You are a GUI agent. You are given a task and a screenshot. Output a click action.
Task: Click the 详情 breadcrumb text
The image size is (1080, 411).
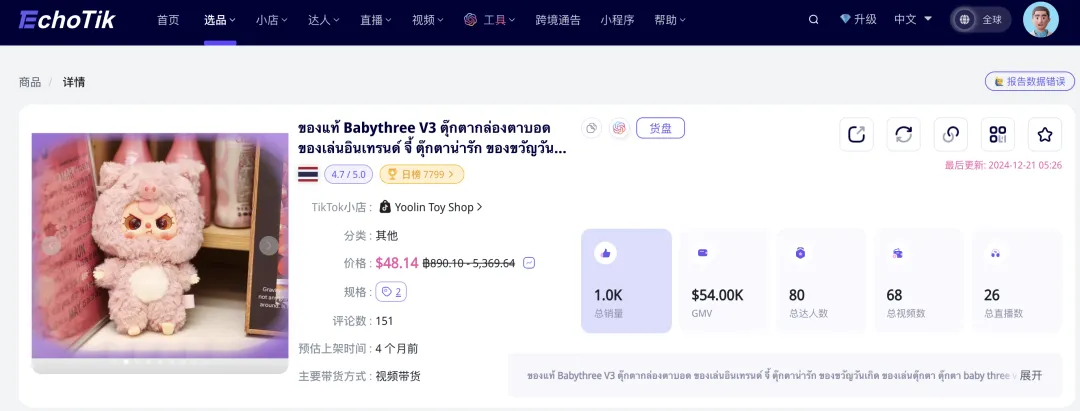click(74, 83)
